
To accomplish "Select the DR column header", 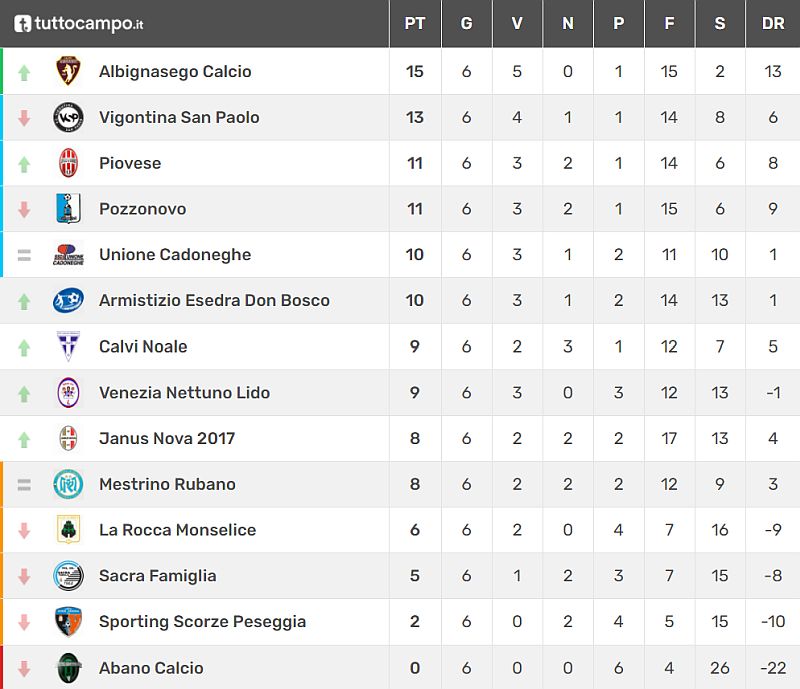I will tap(773, 23).
